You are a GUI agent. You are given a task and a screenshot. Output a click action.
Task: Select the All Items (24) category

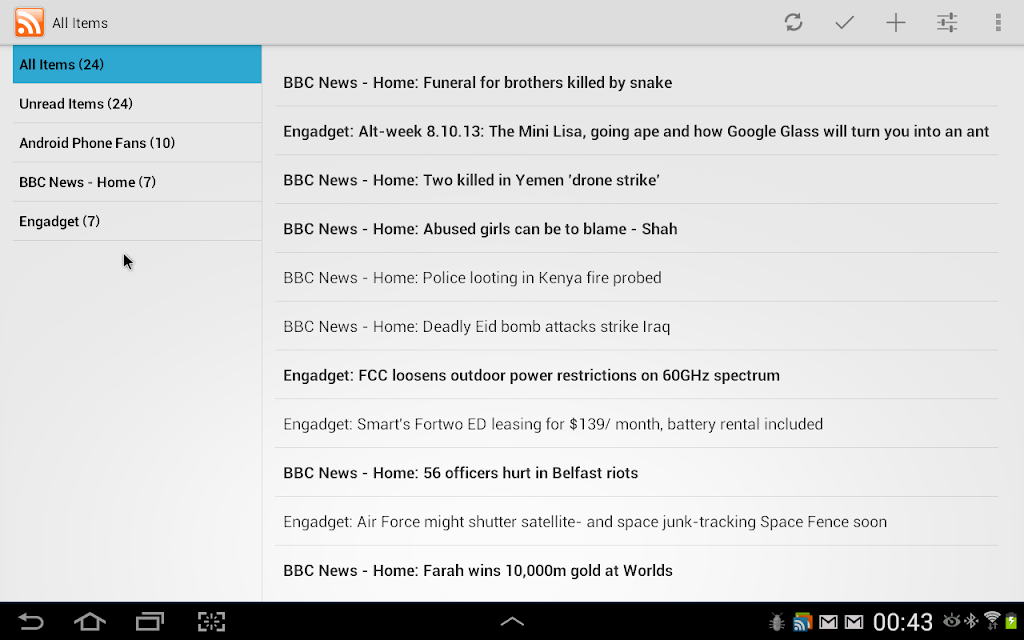pos(137,64)
